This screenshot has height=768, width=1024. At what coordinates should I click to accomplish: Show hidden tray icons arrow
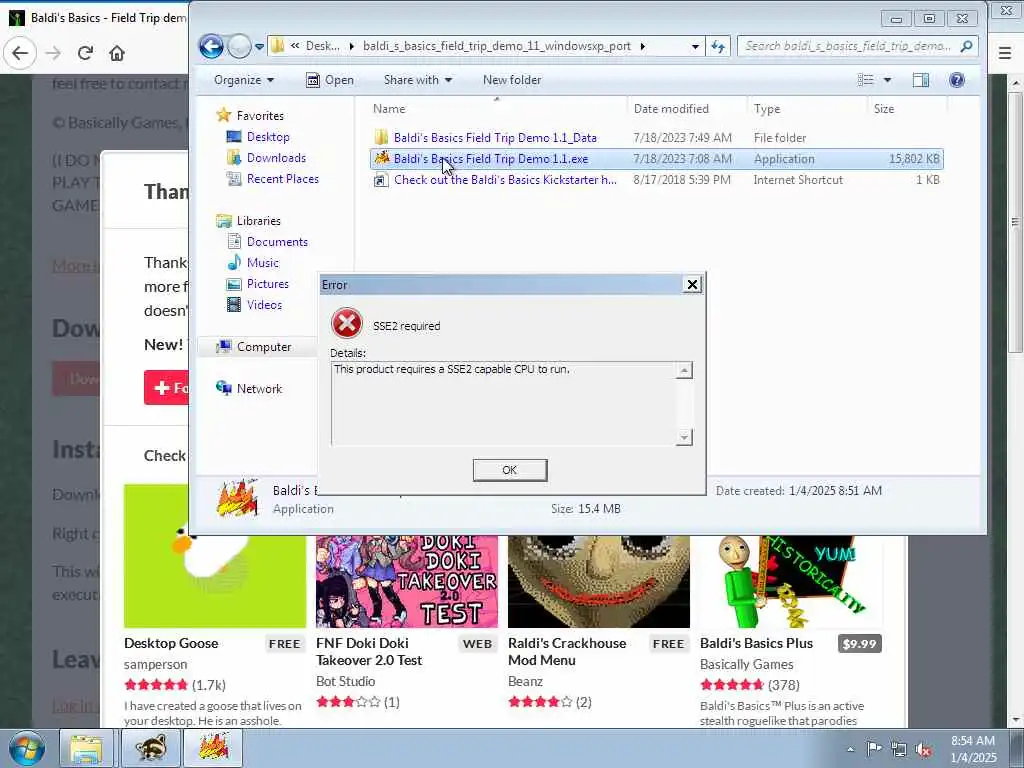pyautogui.click(x=850, y=749)
